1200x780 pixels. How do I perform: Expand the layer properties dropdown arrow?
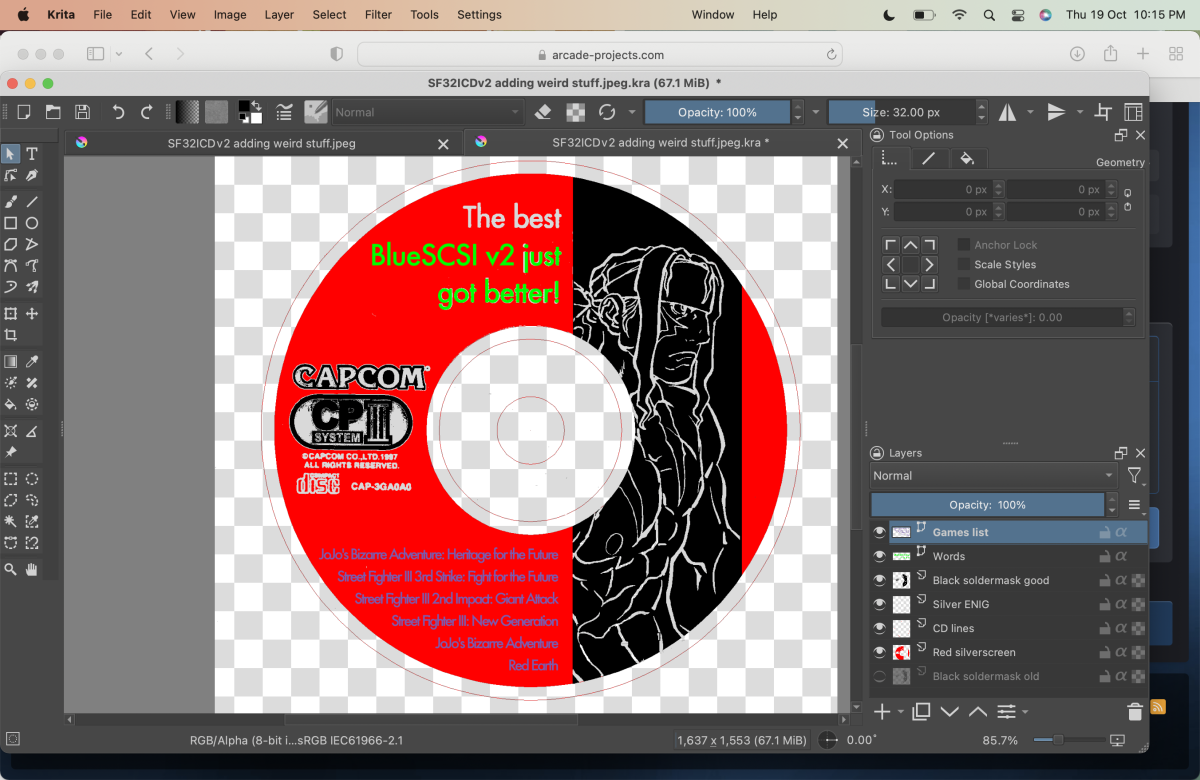coord(1024,712)
